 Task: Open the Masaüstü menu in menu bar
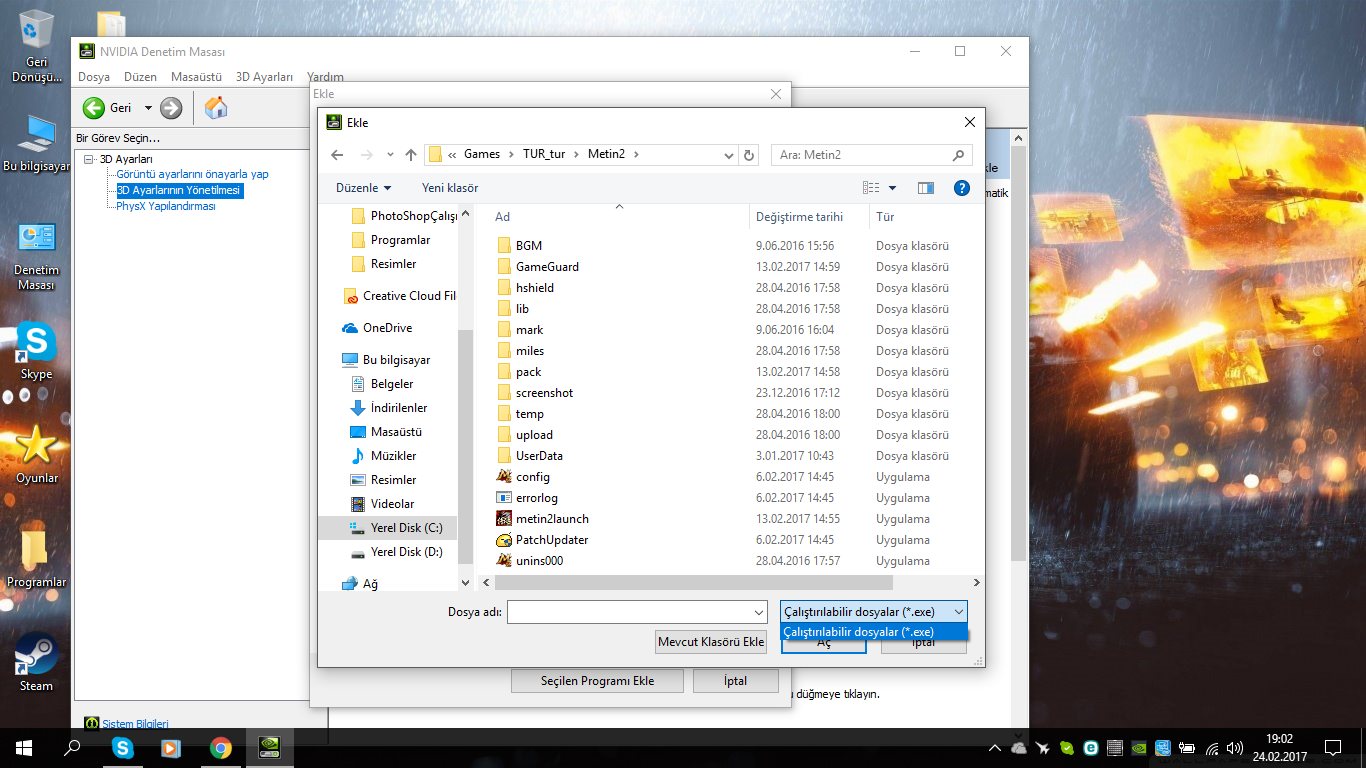coord(196,77)
